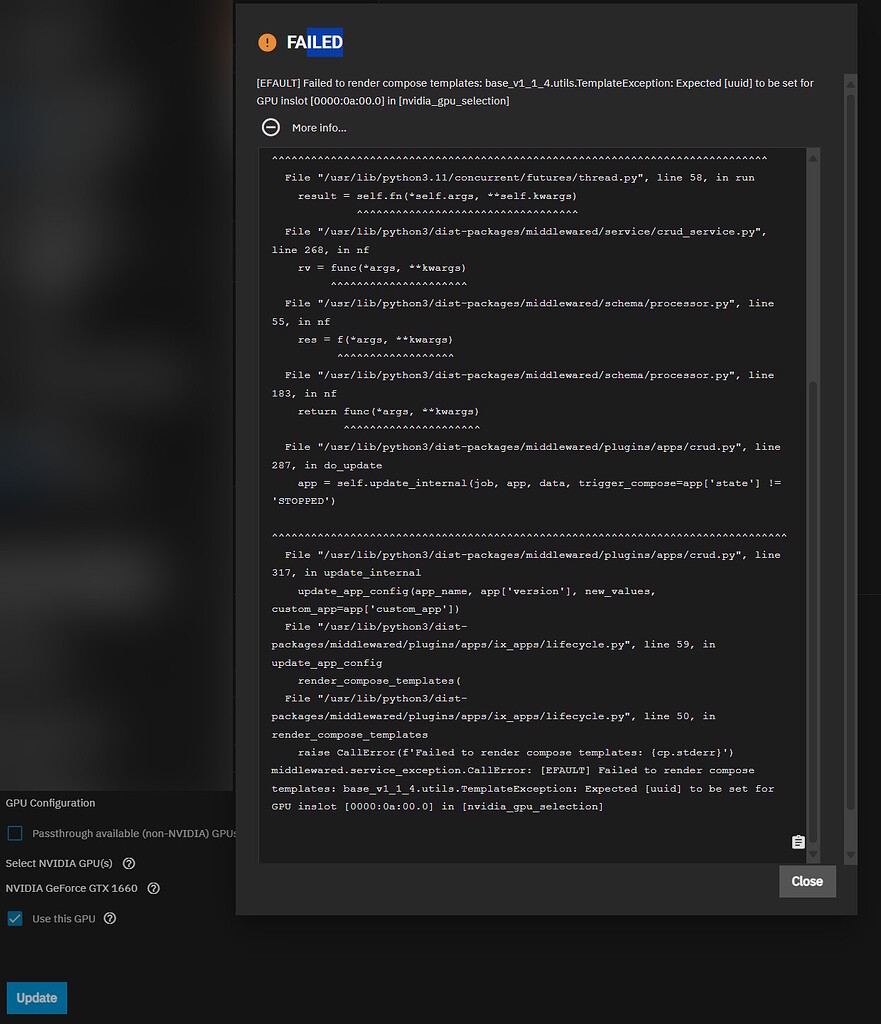This screenshot has height=1024, width=881.
Task: Copy the traceback using the clipboard icon
Action: [797, 842]
